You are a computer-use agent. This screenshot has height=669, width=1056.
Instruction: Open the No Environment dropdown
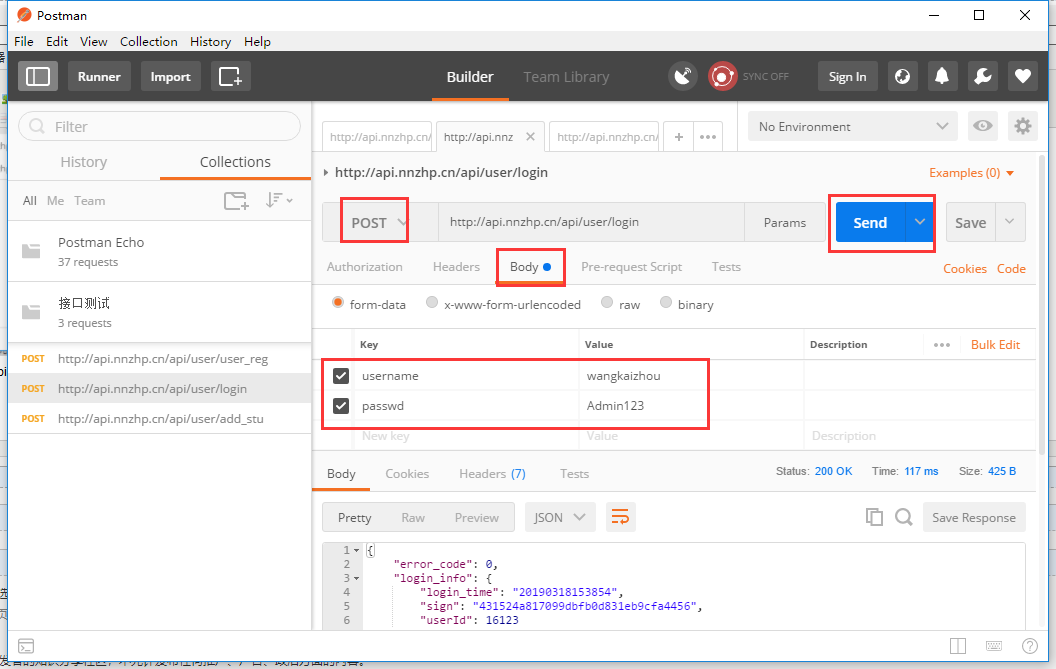coord(853,126)
